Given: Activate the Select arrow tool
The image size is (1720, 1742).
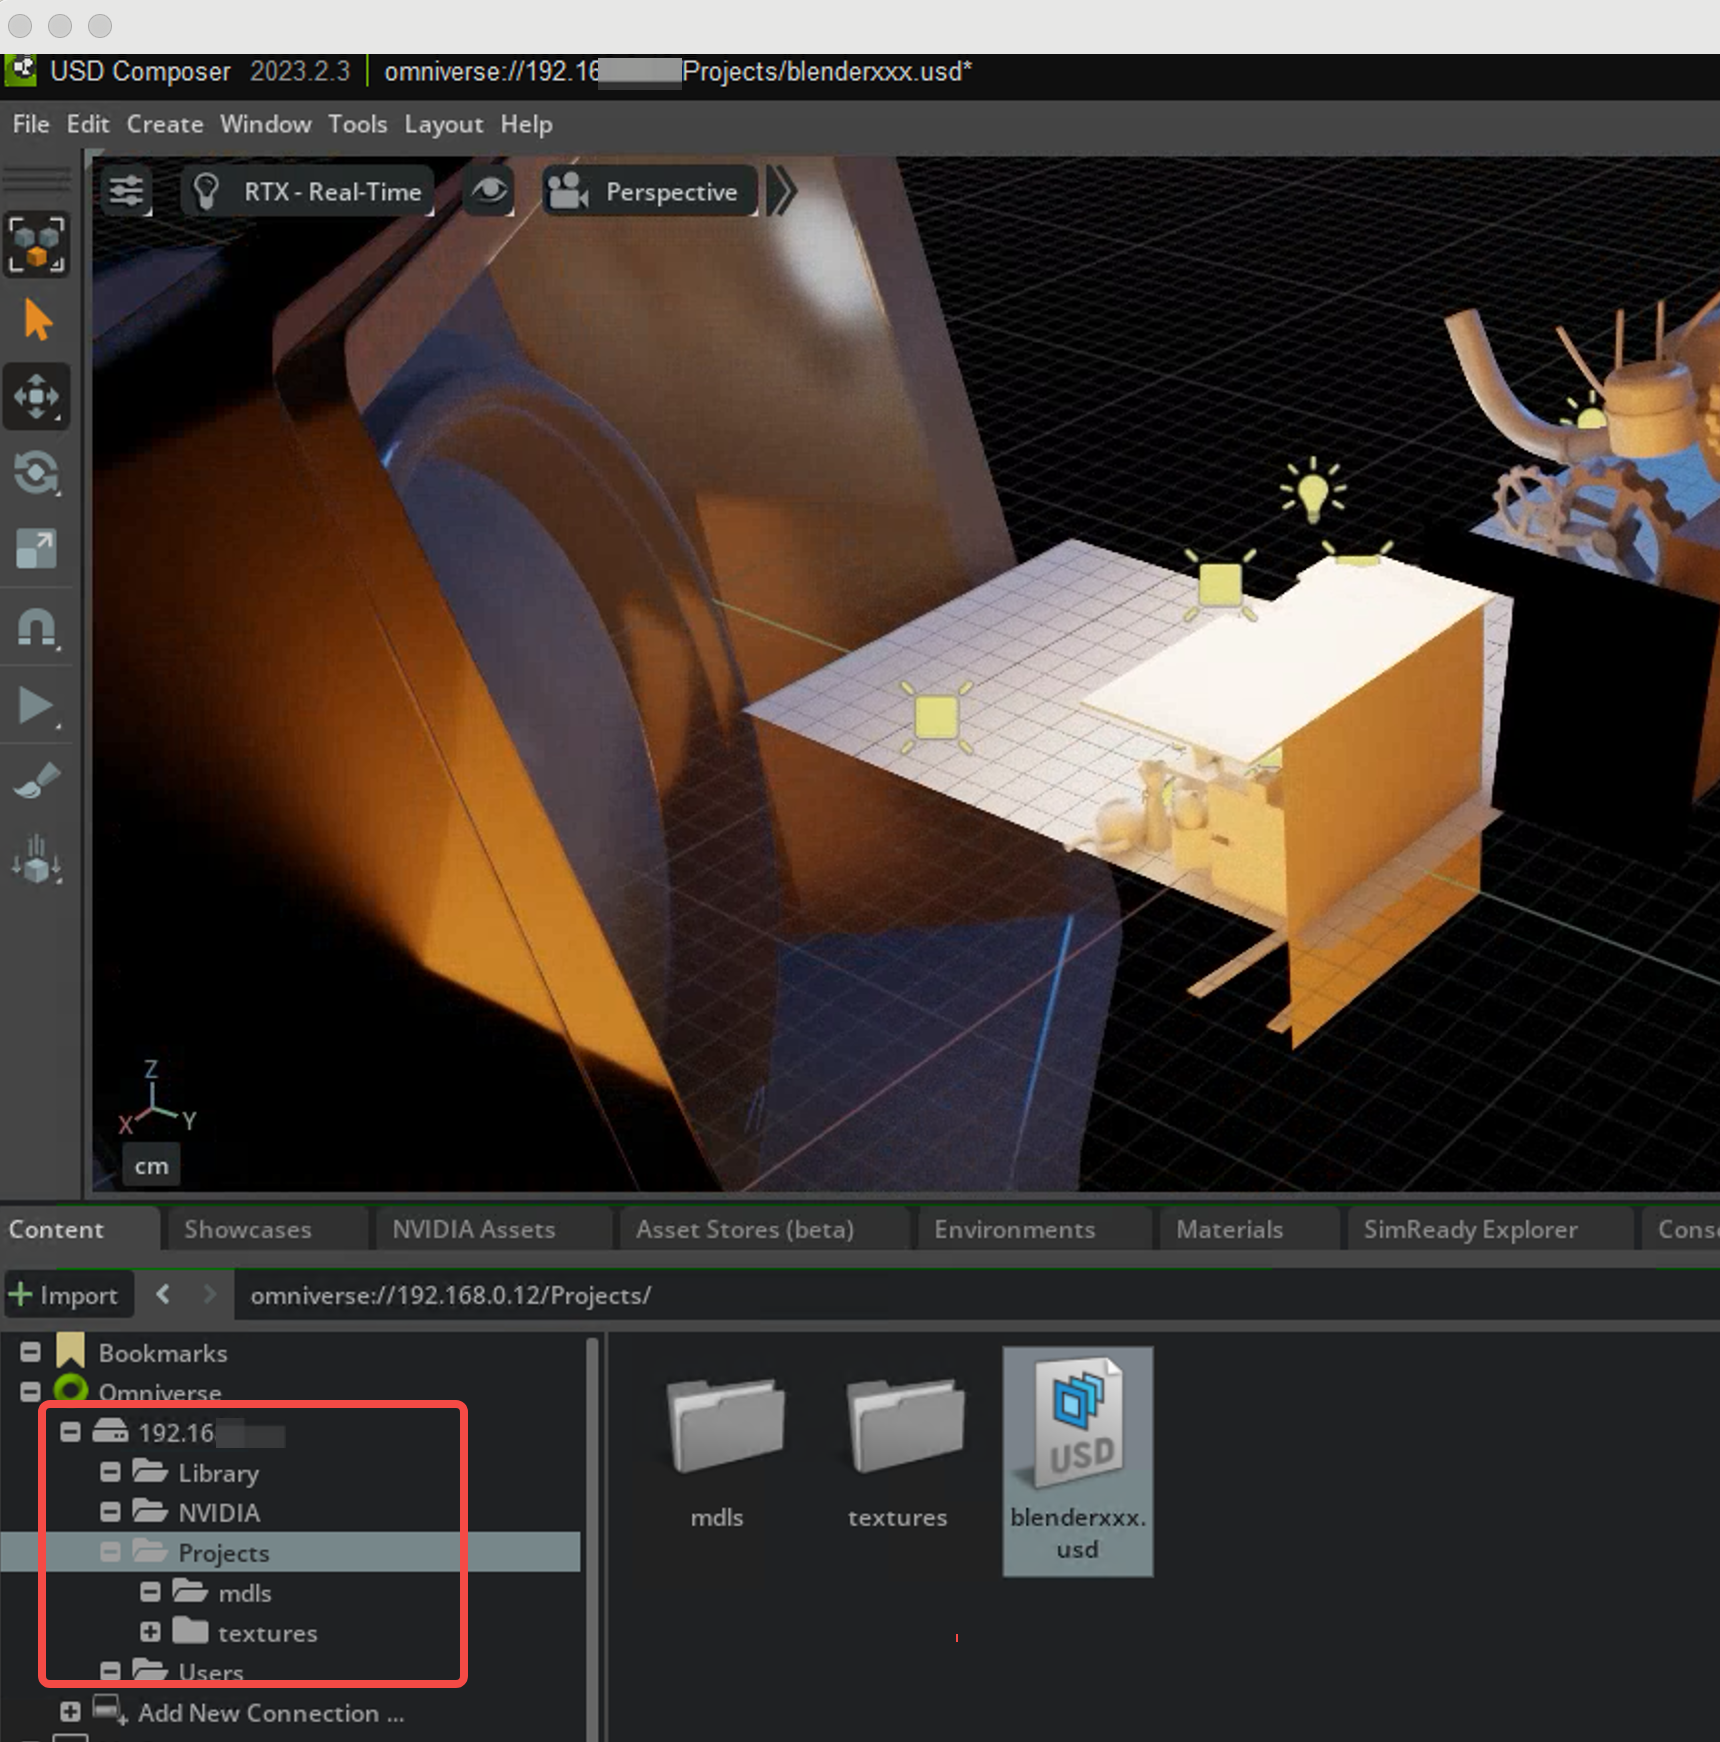Looking at the screenshot, I should 37,321.
